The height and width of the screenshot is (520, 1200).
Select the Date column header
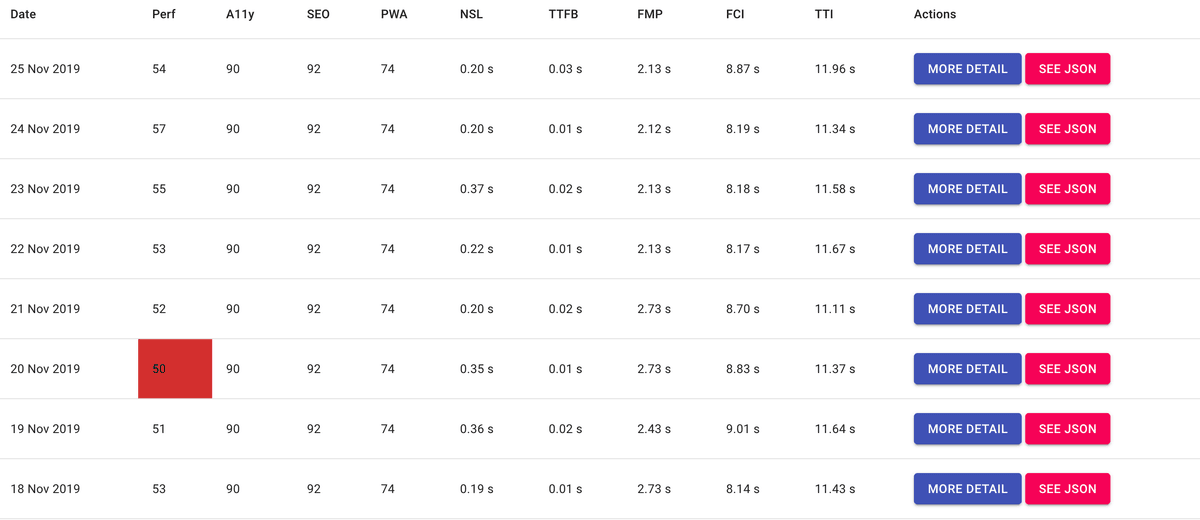[23, 15]
